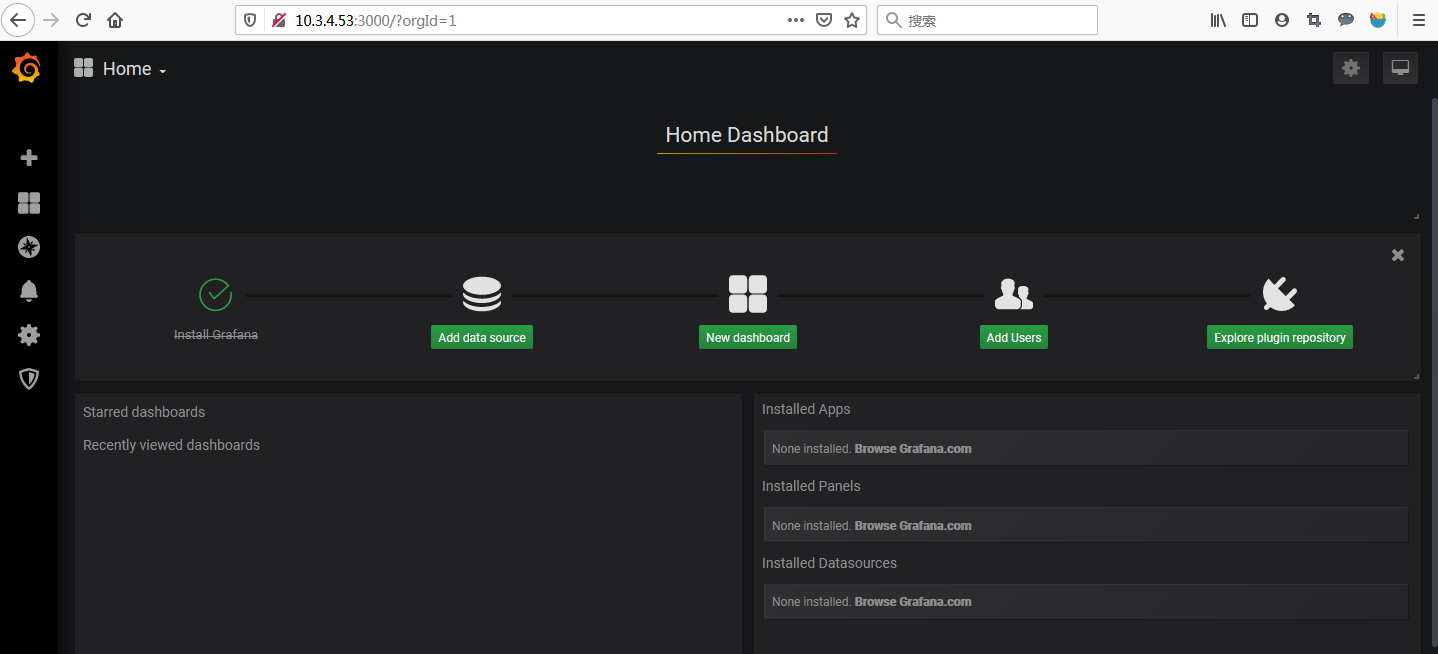Click Installed Apps heading
1438x654 pixels.
(806, 409)
